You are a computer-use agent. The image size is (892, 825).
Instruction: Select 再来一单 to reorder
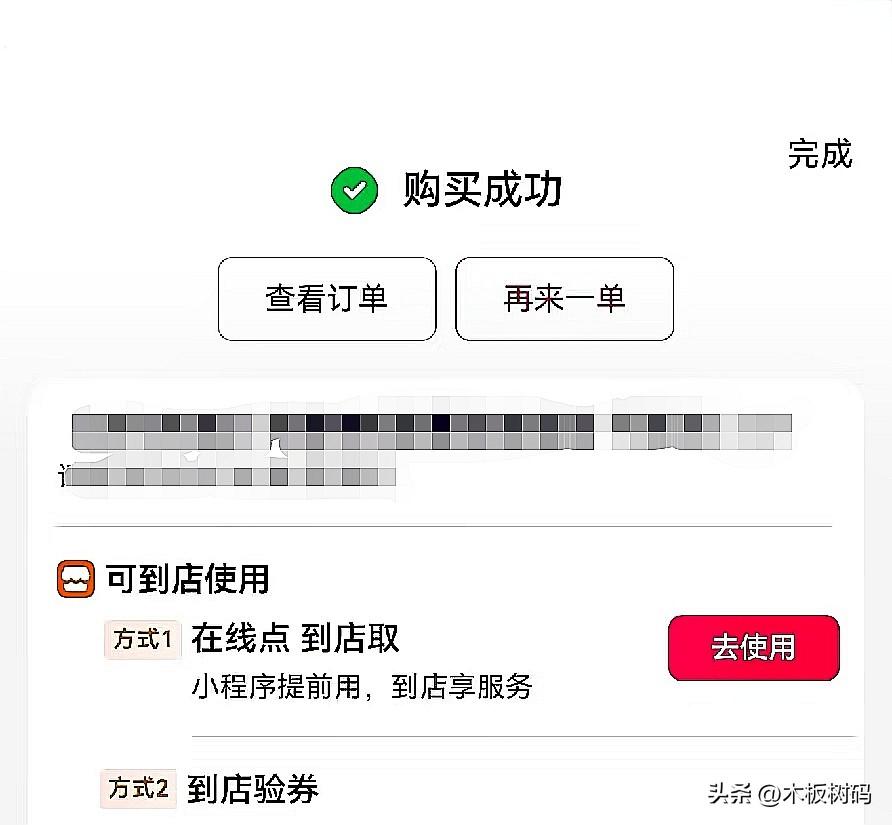click(x=564, y=299)
